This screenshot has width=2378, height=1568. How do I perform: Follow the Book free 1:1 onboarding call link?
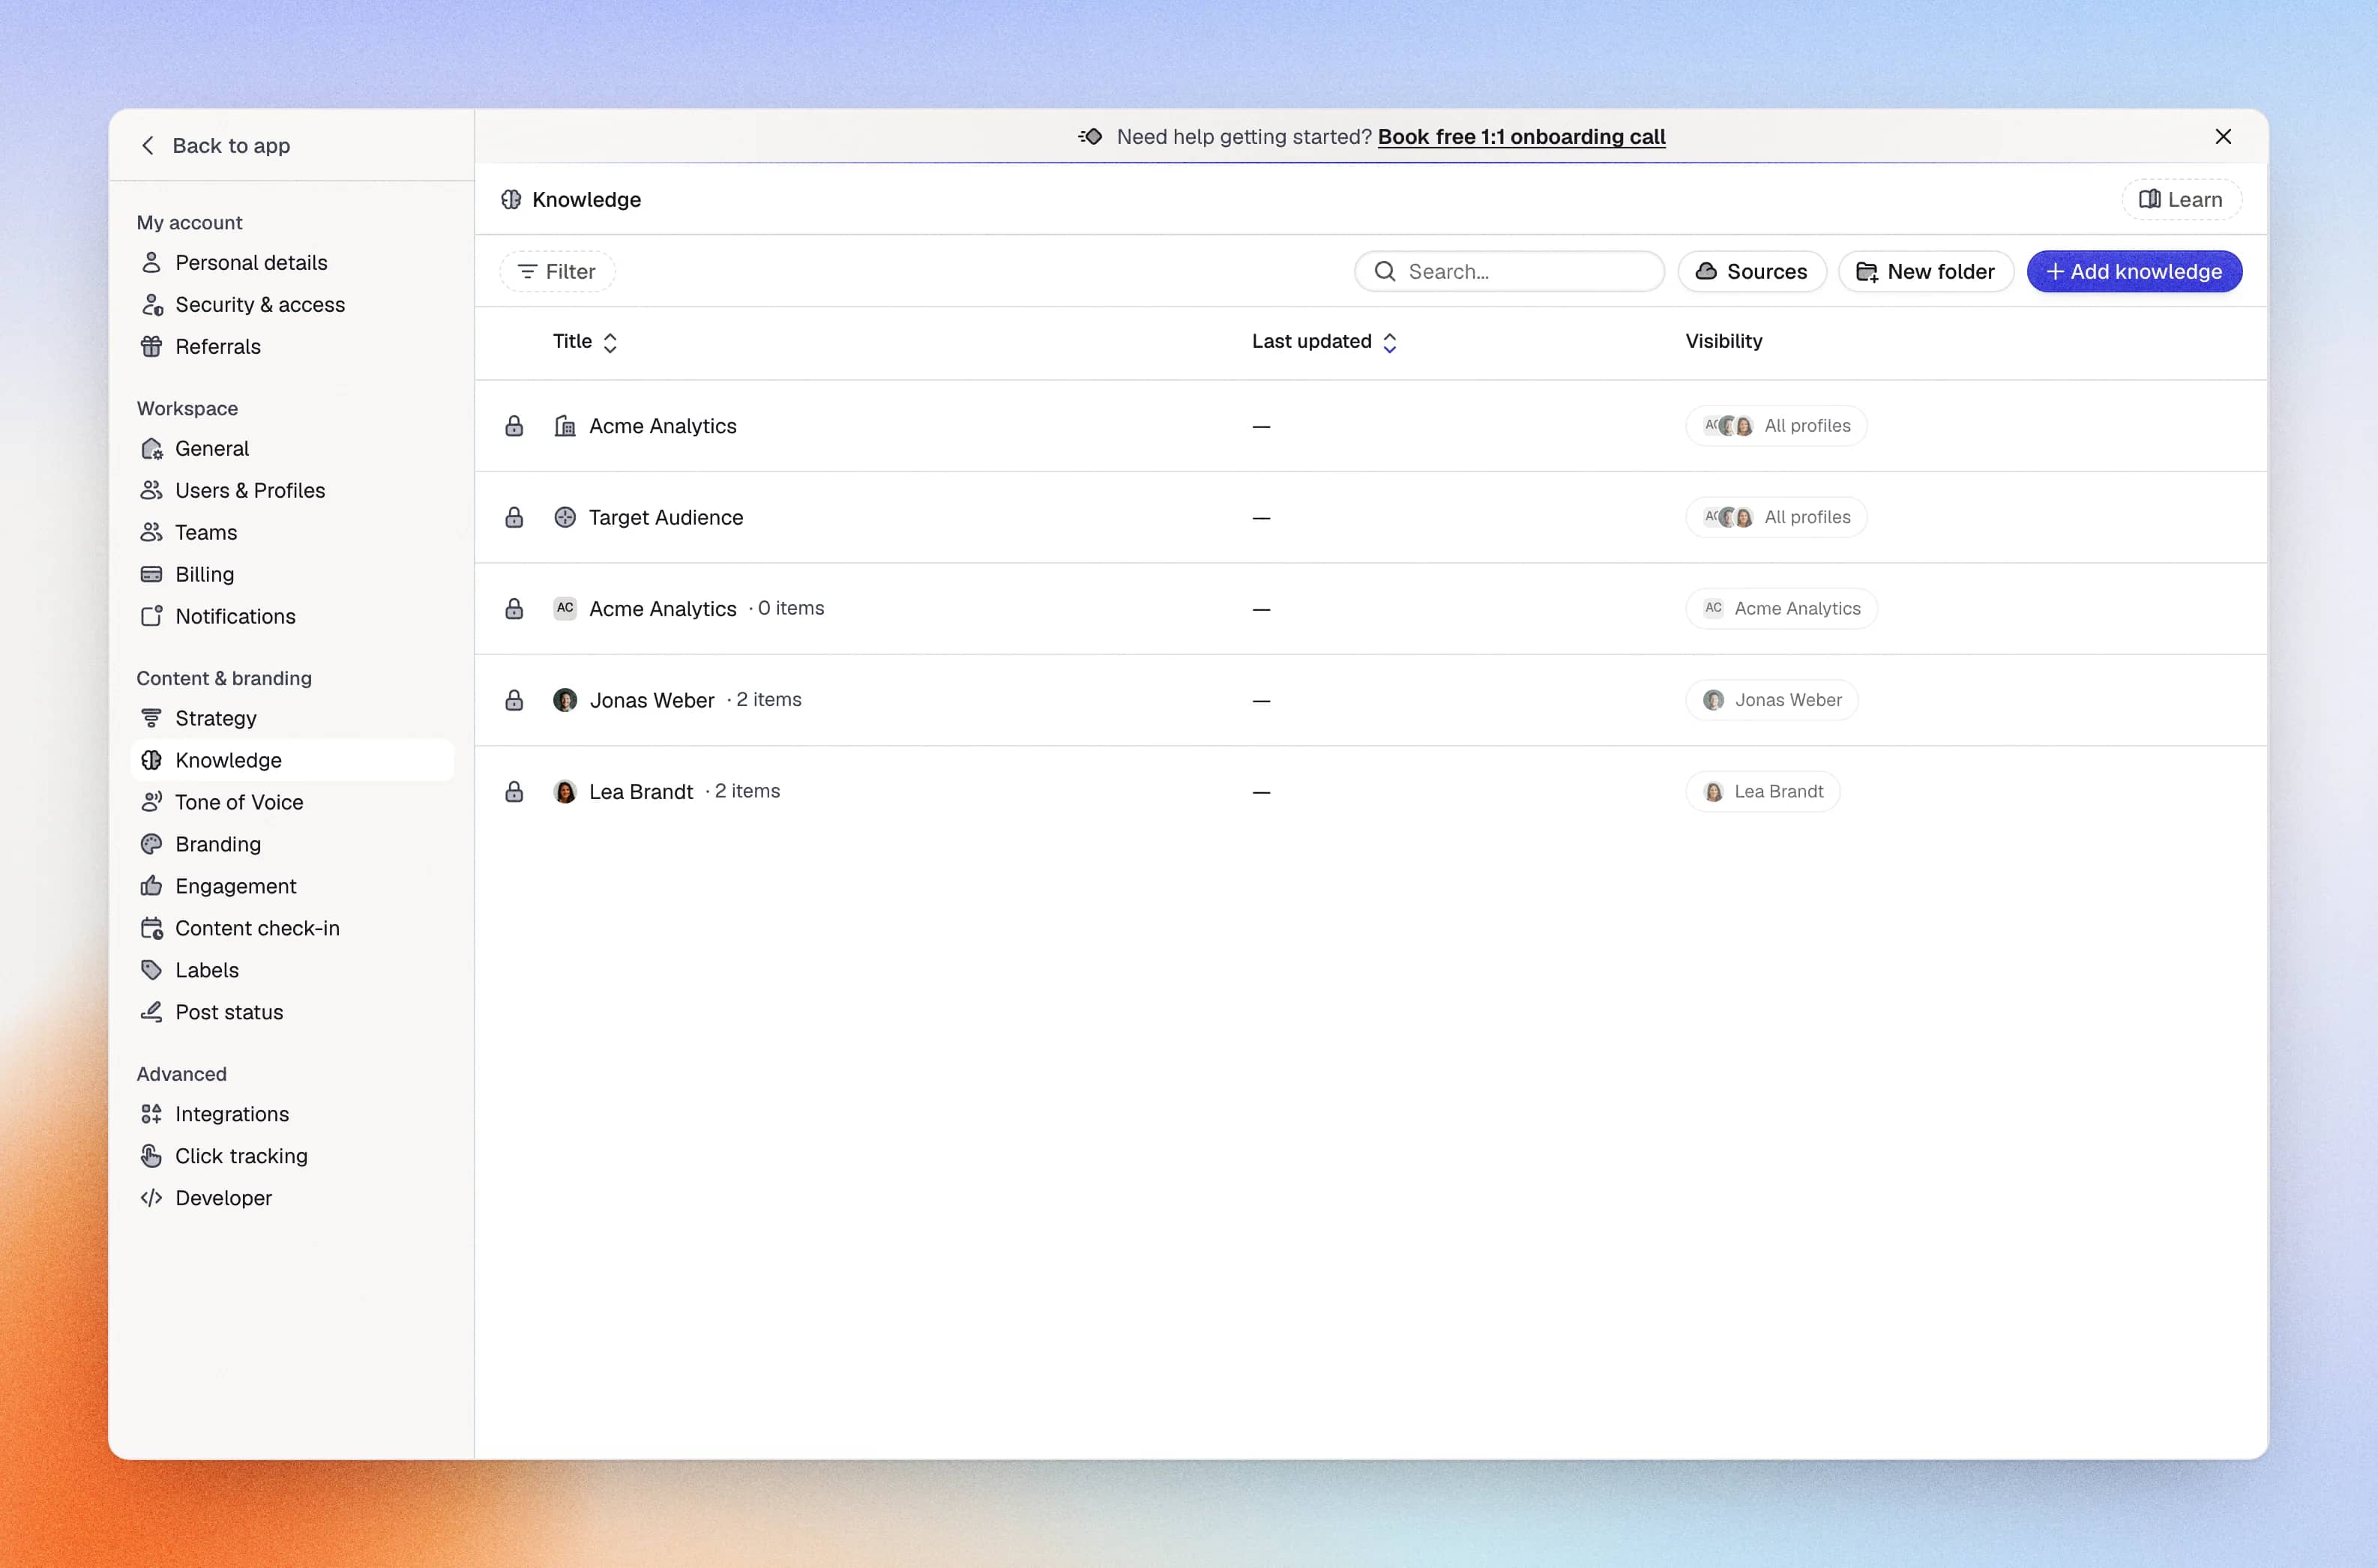point(1521,136)
